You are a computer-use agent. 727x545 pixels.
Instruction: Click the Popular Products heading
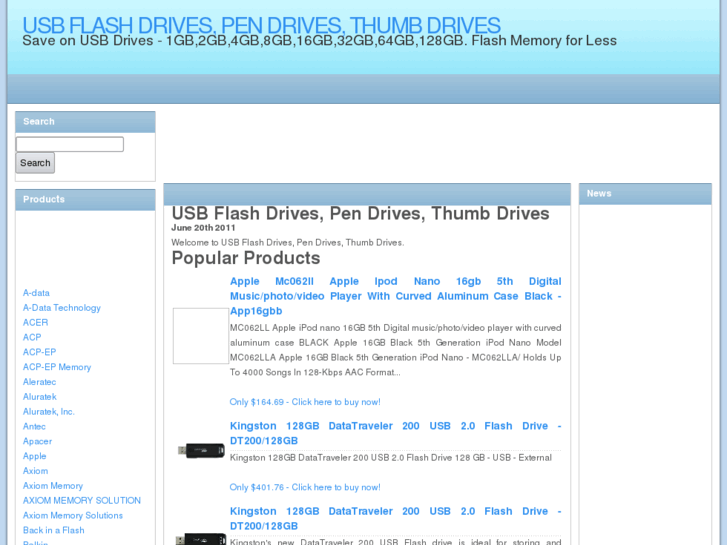click(x=246, y=258)
